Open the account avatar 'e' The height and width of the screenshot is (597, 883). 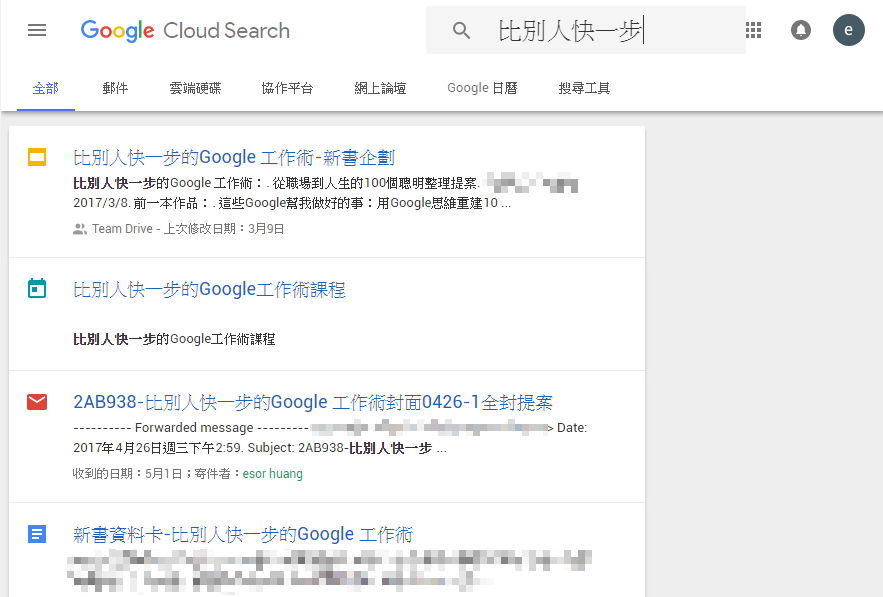(x=849, y=30)
